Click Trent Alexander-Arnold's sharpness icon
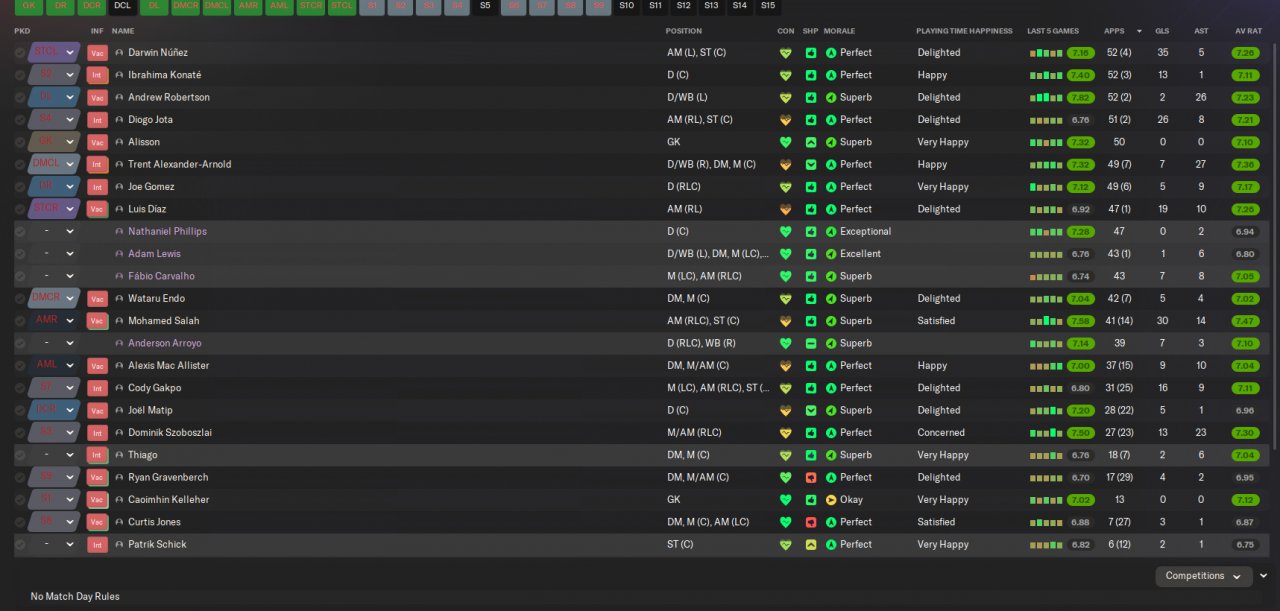Viewport: 1280px width, 611px height. tap(811, 164)
